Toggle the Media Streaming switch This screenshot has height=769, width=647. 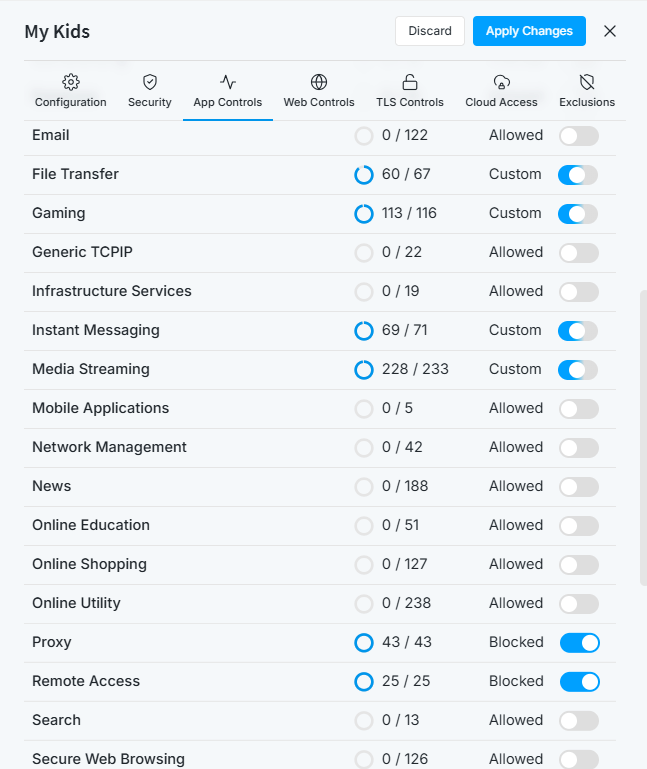coord(579,370)
